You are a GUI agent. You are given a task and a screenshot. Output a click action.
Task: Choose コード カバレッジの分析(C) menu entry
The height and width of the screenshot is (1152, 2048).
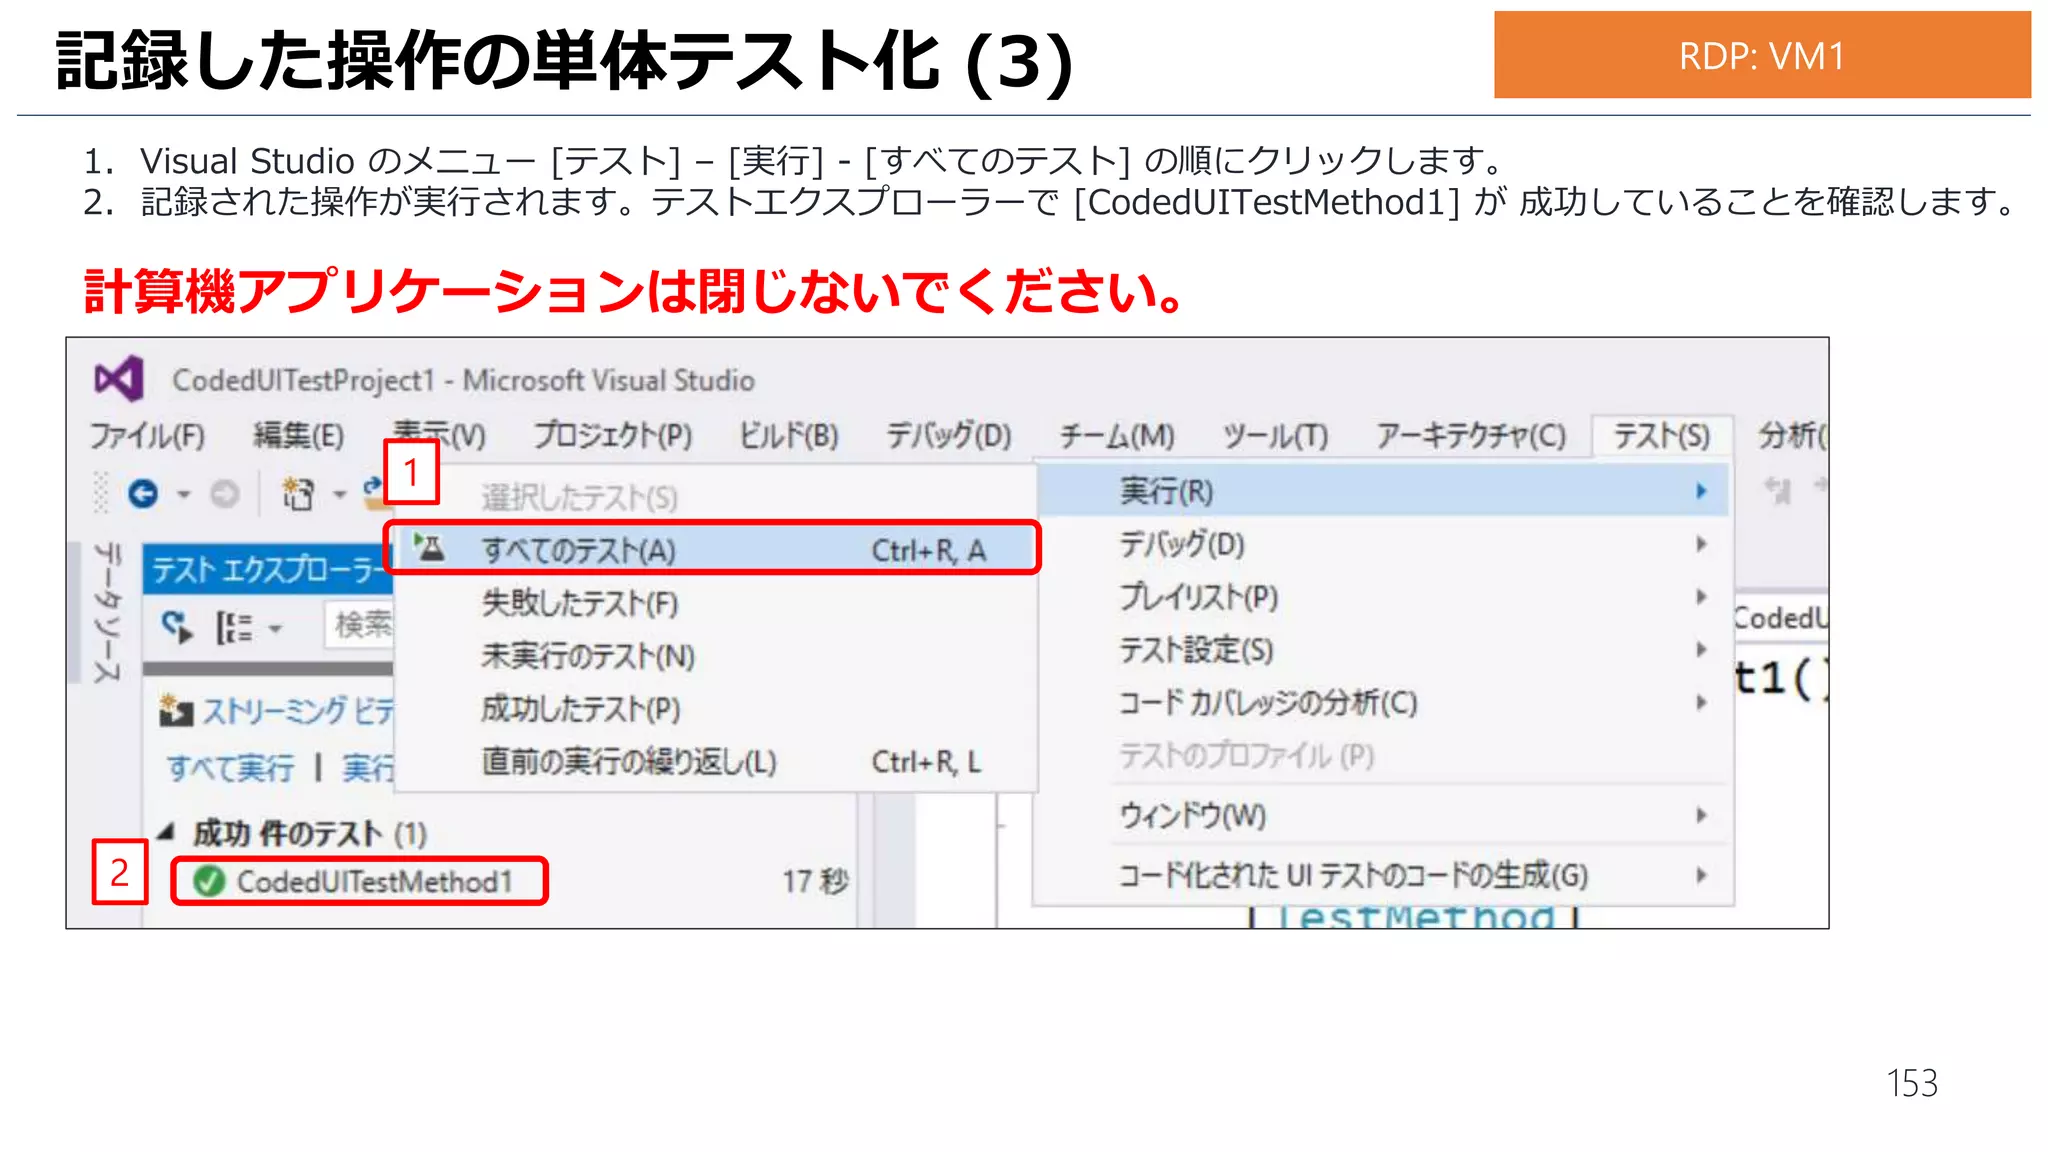[x=1383, y=703]
